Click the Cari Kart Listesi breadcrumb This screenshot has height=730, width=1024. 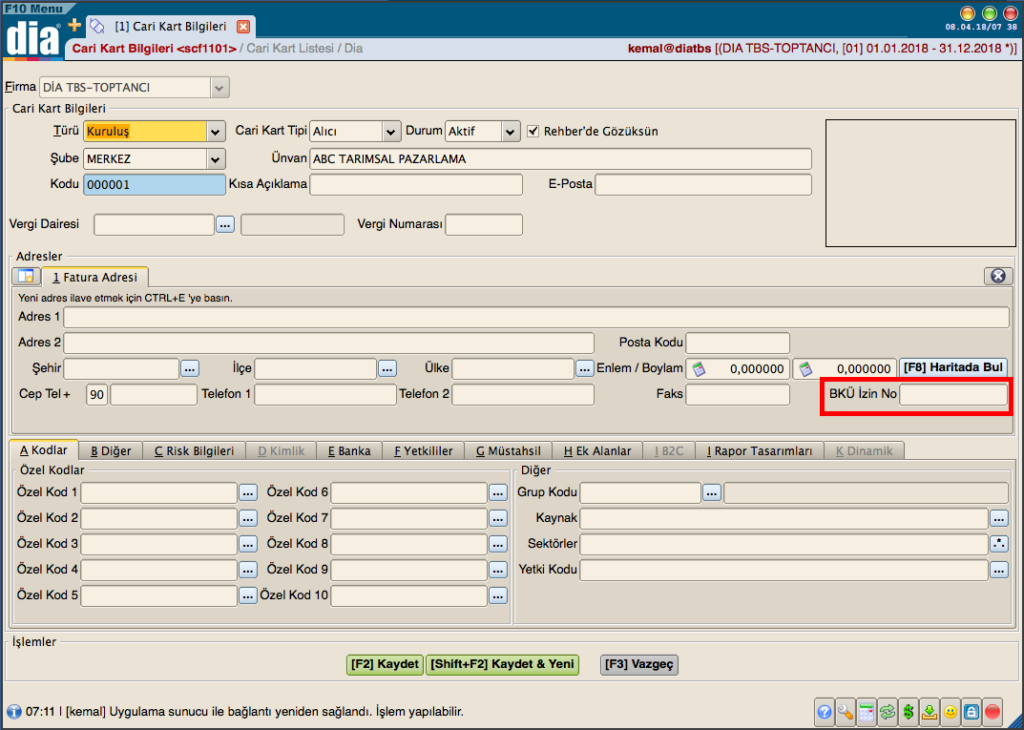(x=290, y=48)
